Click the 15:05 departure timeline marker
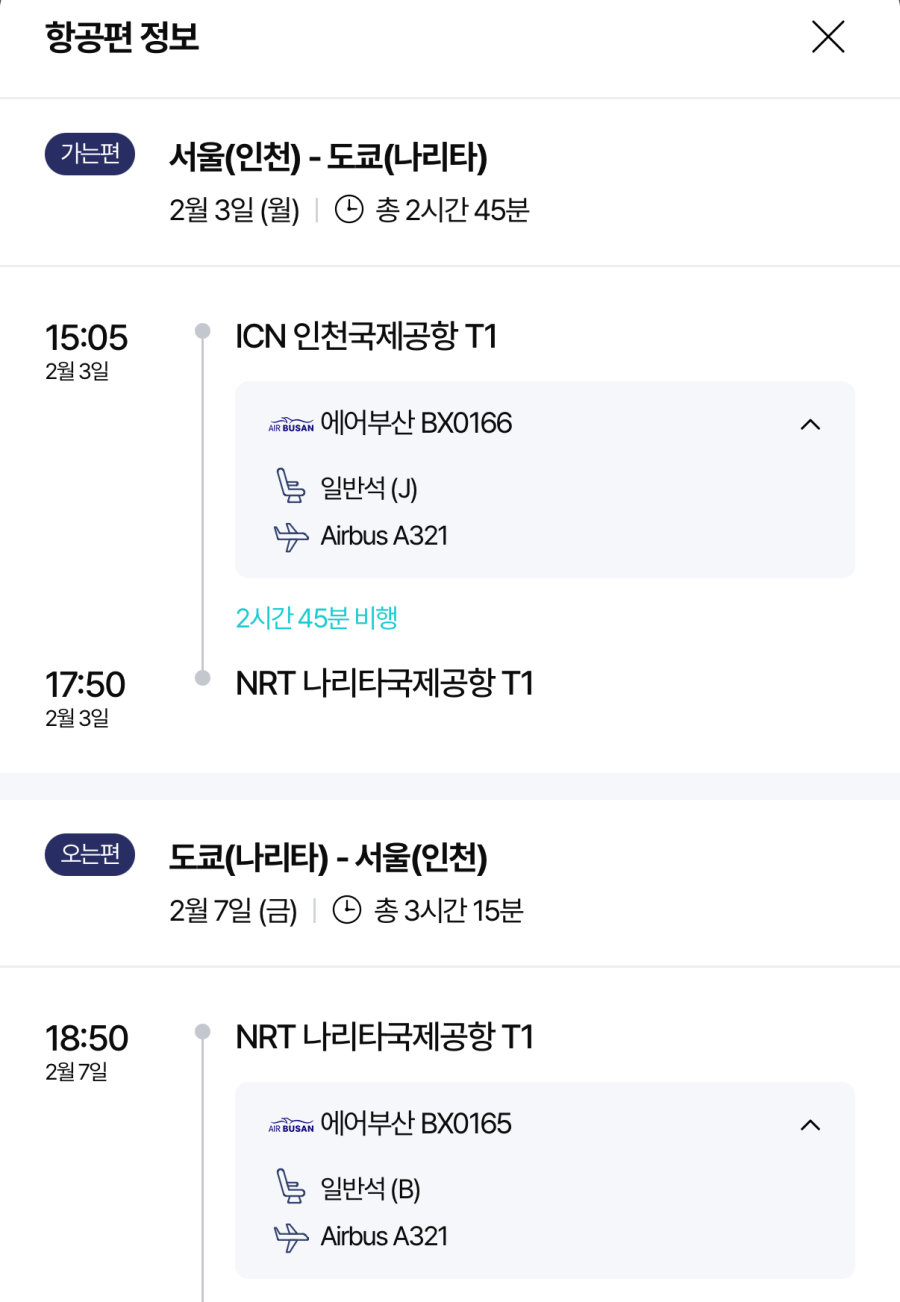Viewport: 900px width, 1302px height. tap(203, 331)
